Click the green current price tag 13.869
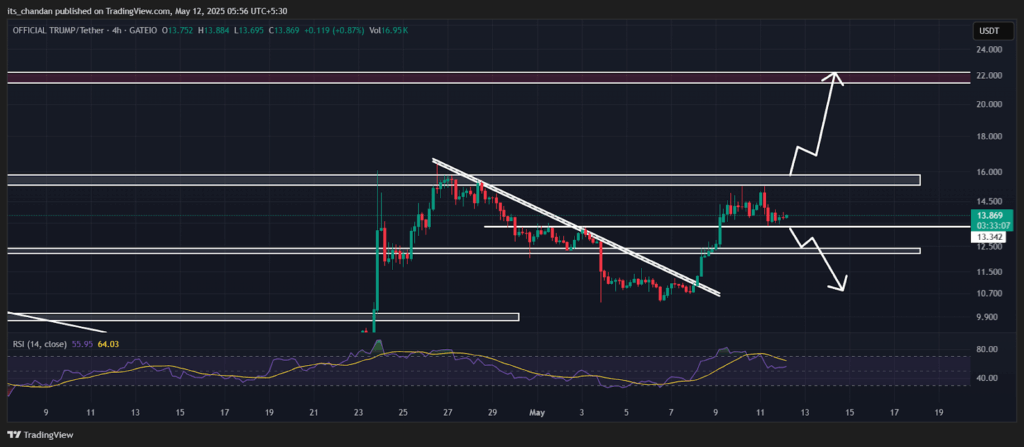 tap(991, 219)
